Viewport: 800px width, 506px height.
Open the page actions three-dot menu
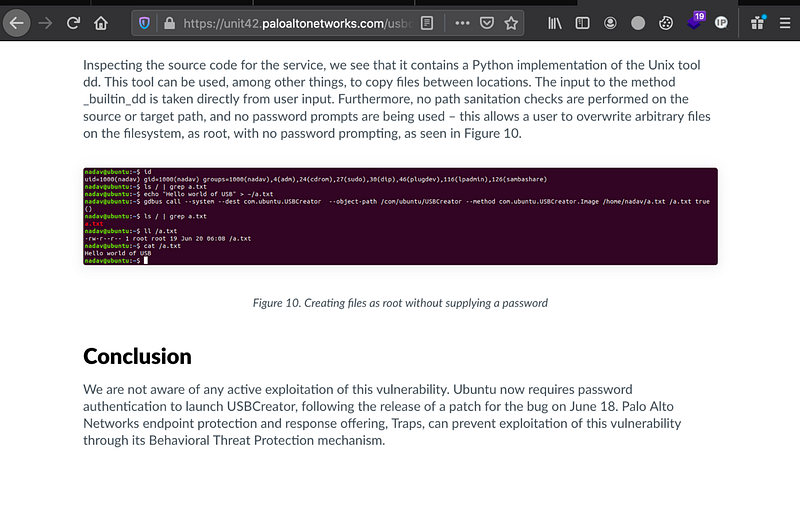coord(462,23)
